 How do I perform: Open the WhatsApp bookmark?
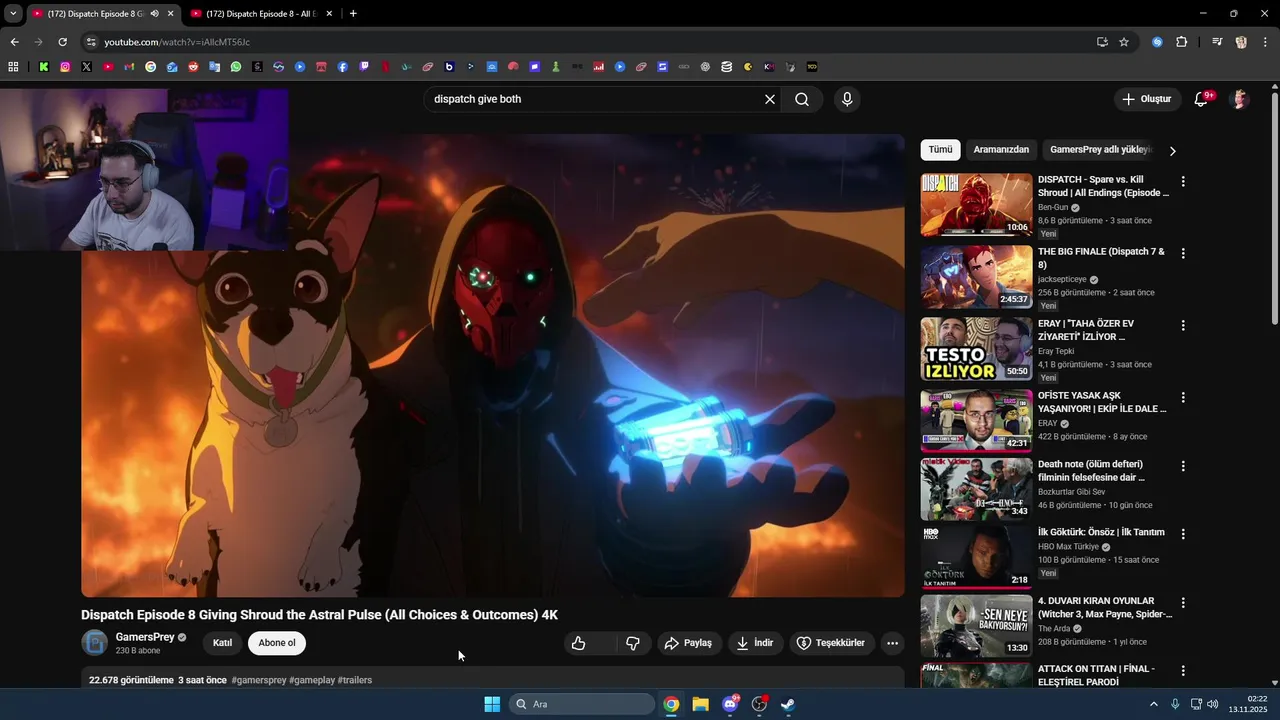tap(236, 67)
